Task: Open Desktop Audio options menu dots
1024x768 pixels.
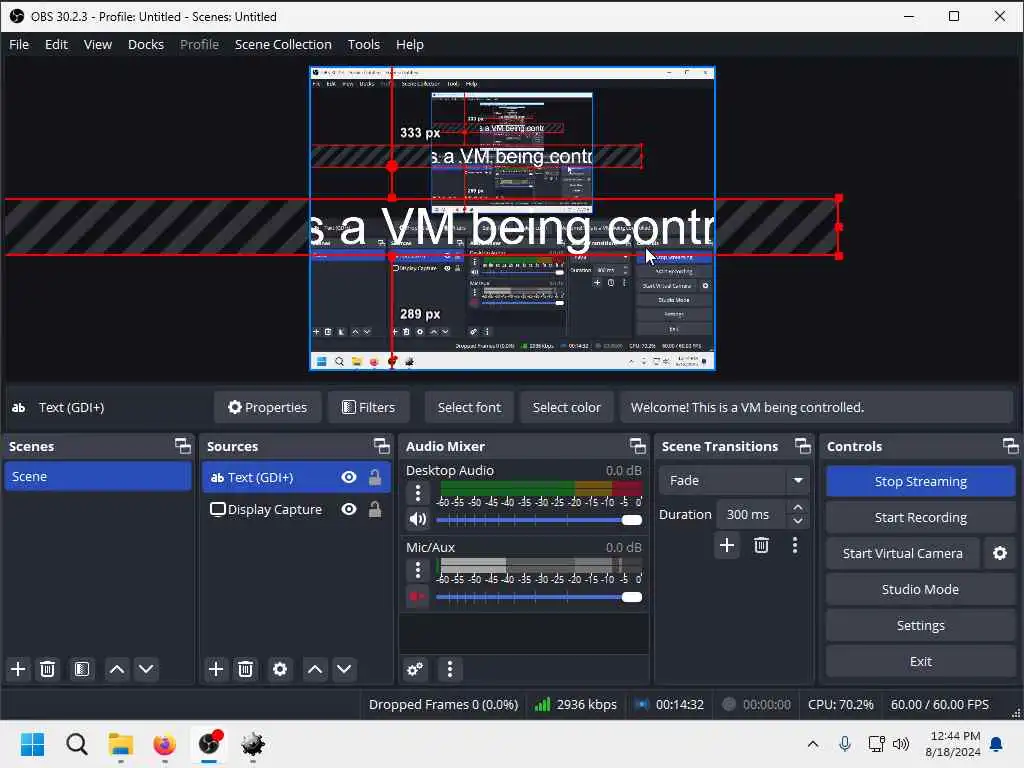Action: point(418,493)
